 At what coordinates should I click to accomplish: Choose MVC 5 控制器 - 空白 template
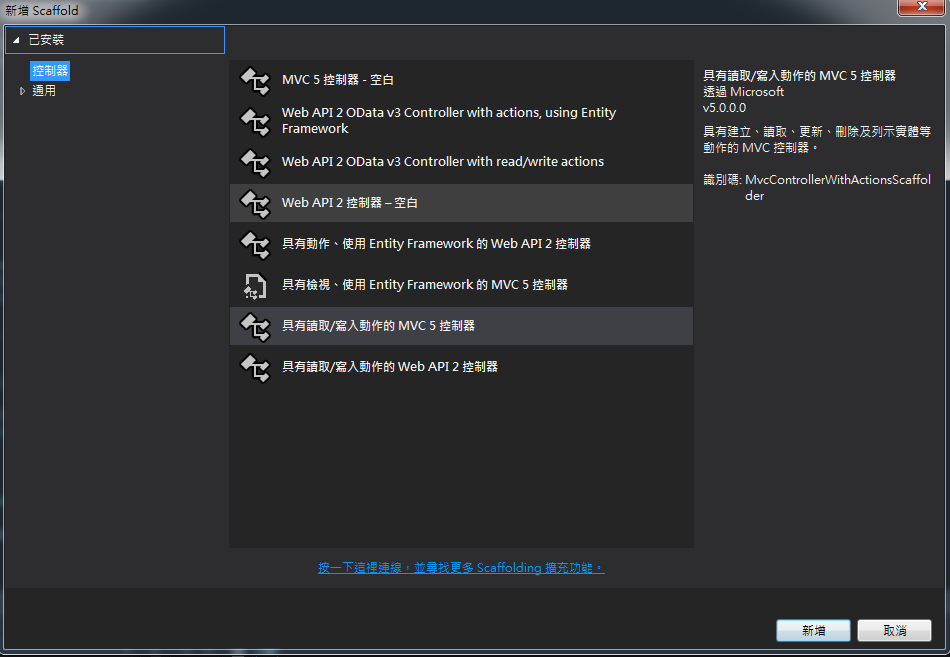click(461, 81)
